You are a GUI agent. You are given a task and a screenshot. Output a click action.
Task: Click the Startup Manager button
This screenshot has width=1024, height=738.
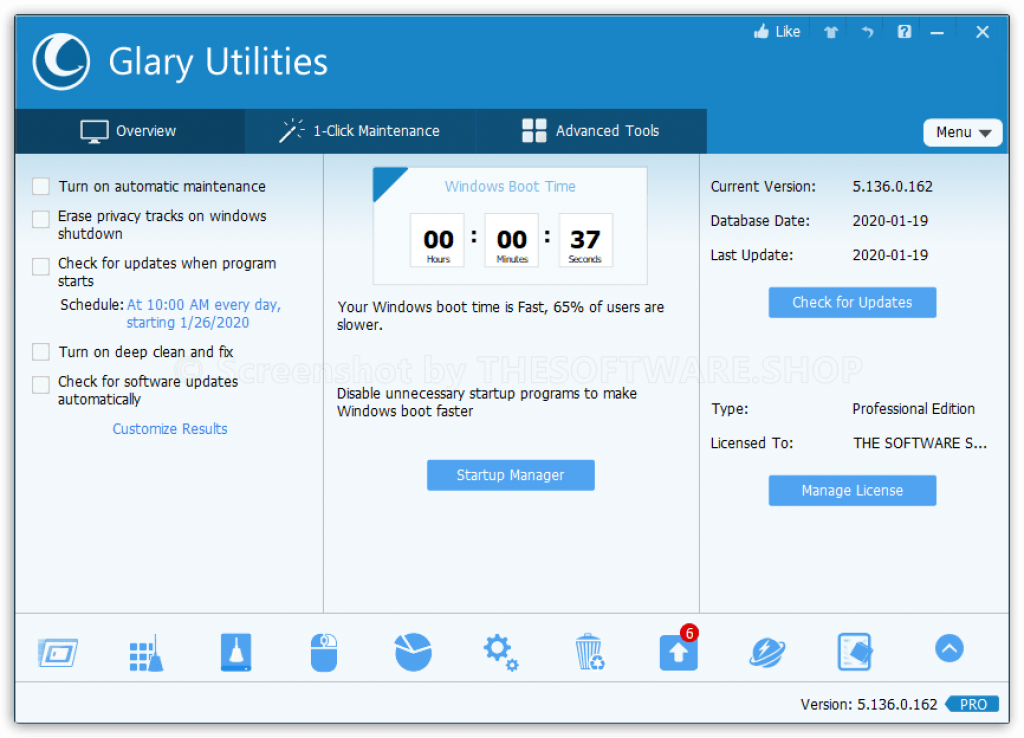(510, 475)
